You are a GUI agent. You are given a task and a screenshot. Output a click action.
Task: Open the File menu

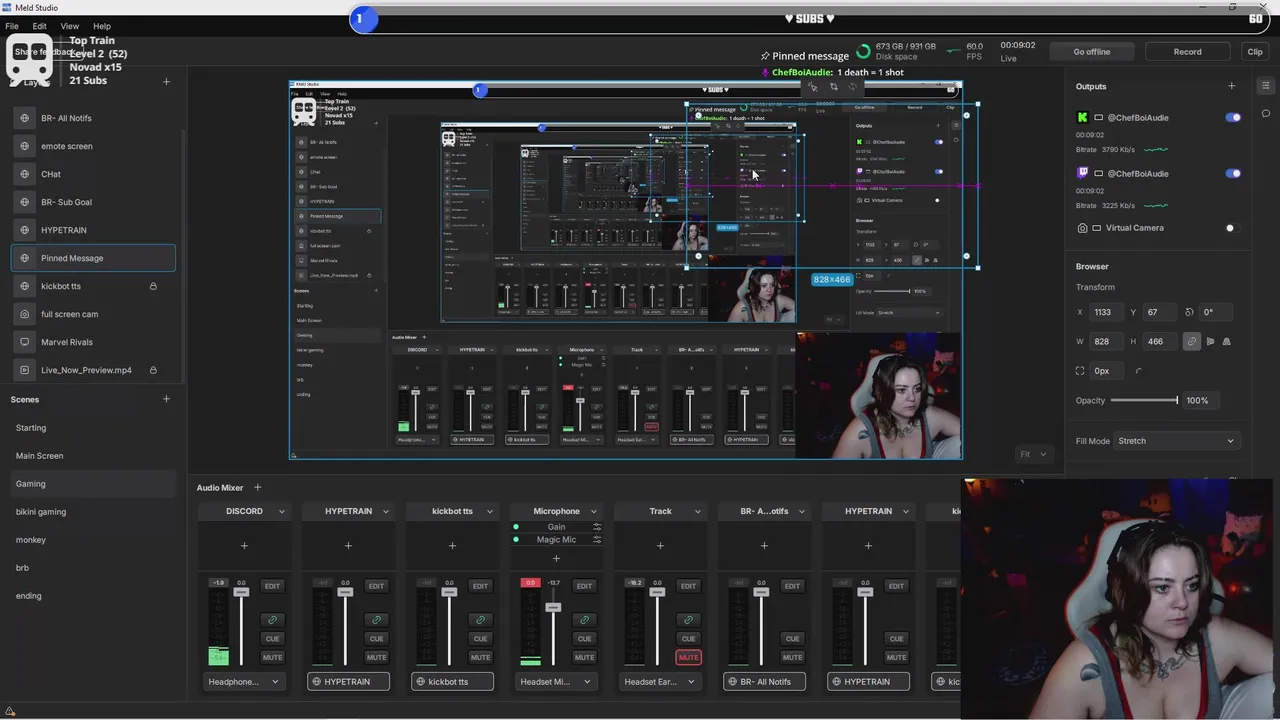(12, 26)
